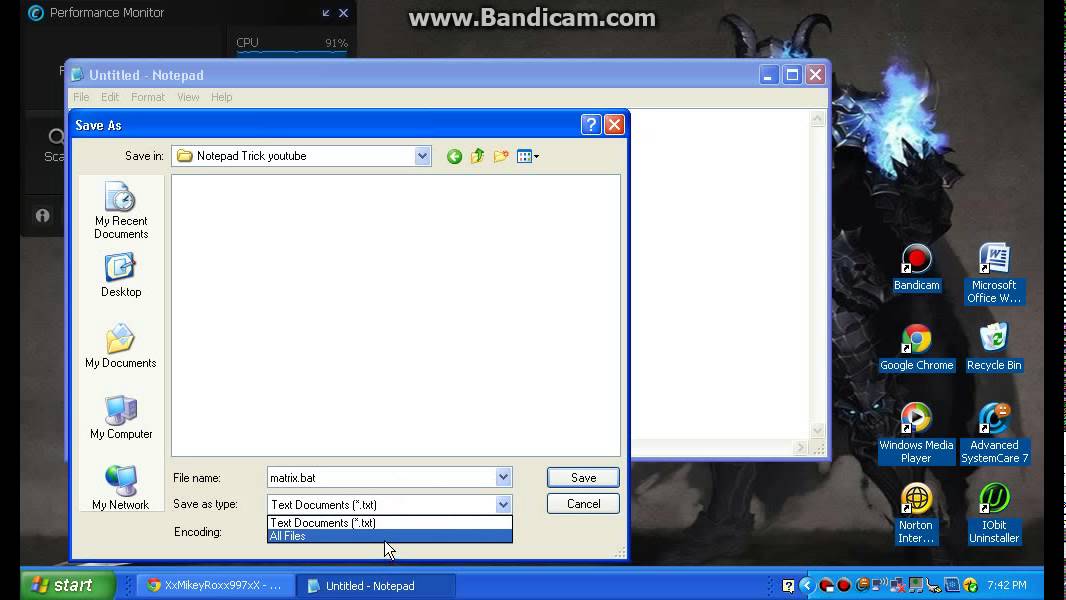Open My Recent Documents place
Viewport: 1066px width, 600px height.
121,210
